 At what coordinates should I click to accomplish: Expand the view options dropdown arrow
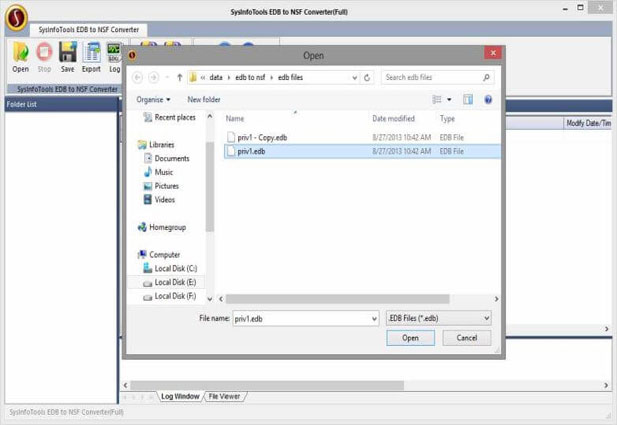point(449,100)
